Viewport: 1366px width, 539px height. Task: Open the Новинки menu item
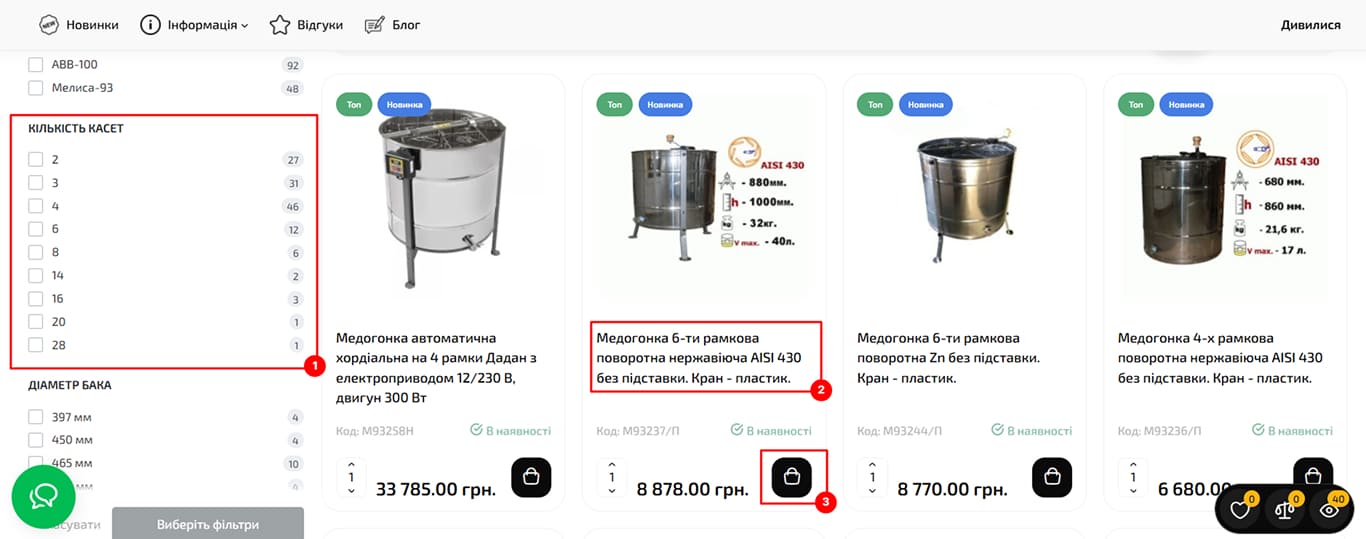(78, 24)
